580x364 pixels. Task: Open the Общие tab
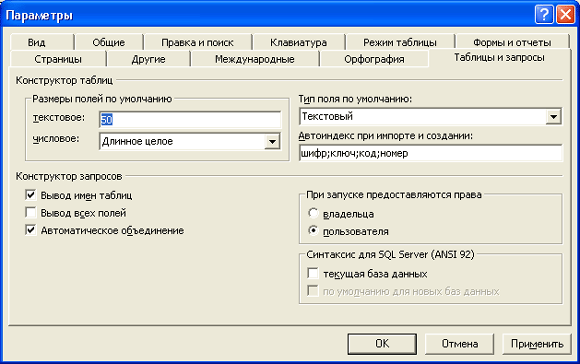[108, 43]
